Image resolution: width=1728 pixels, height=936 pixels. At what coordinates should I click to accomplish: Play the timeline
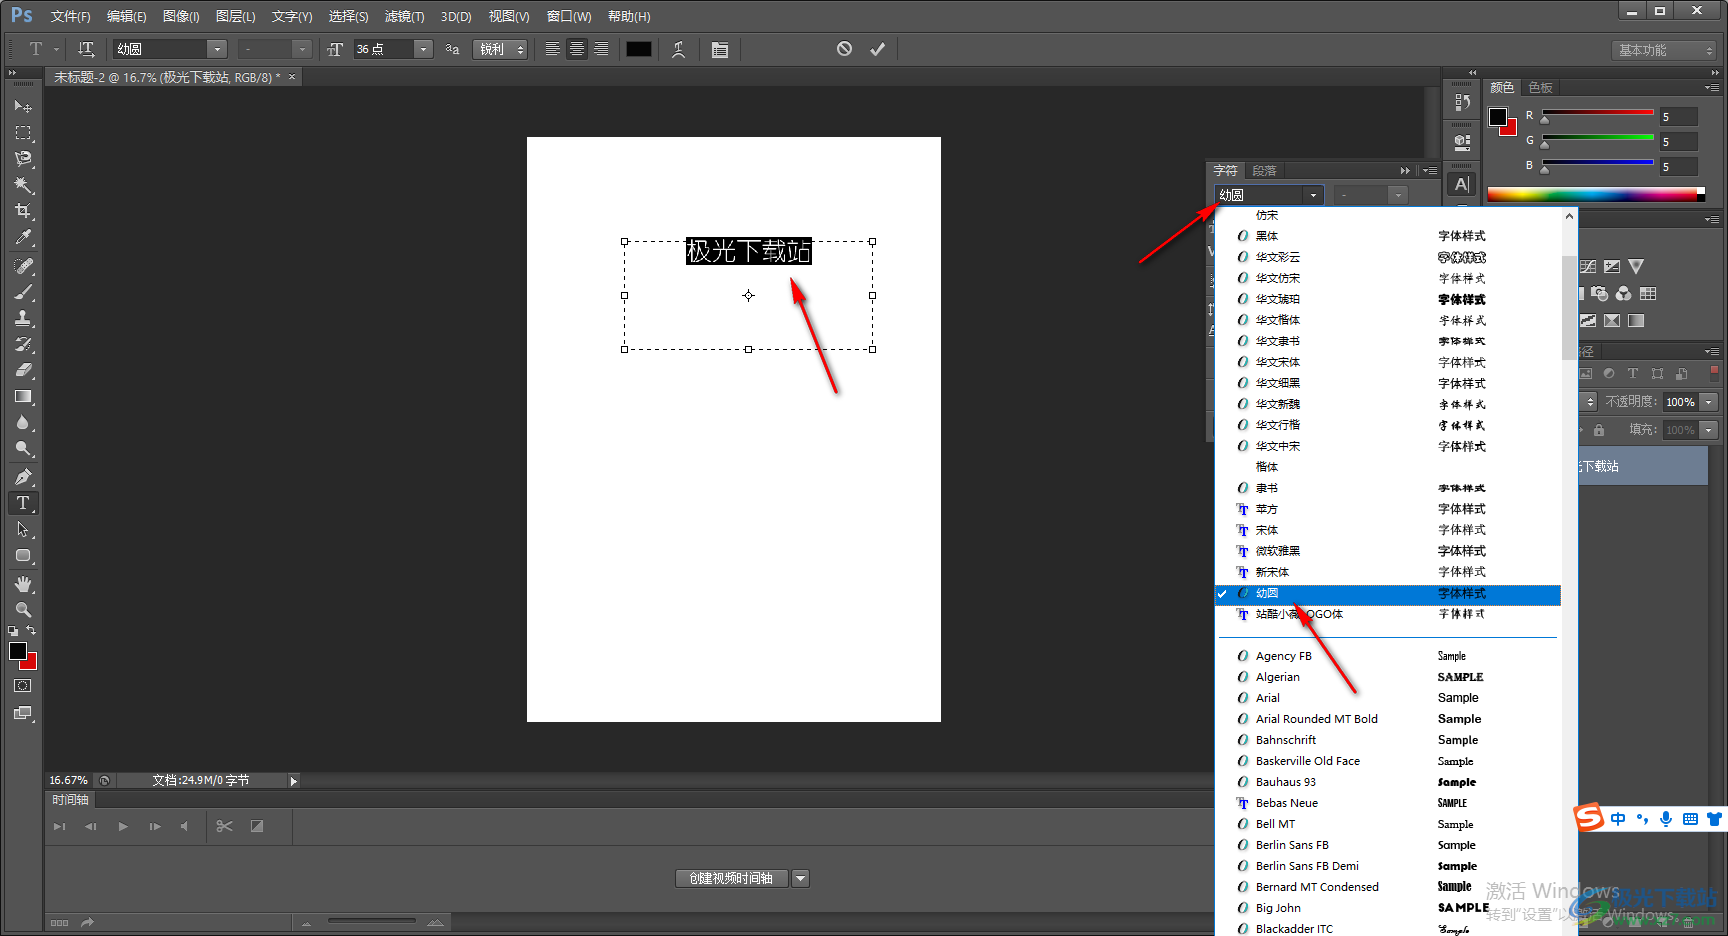(x=123, y=826)
